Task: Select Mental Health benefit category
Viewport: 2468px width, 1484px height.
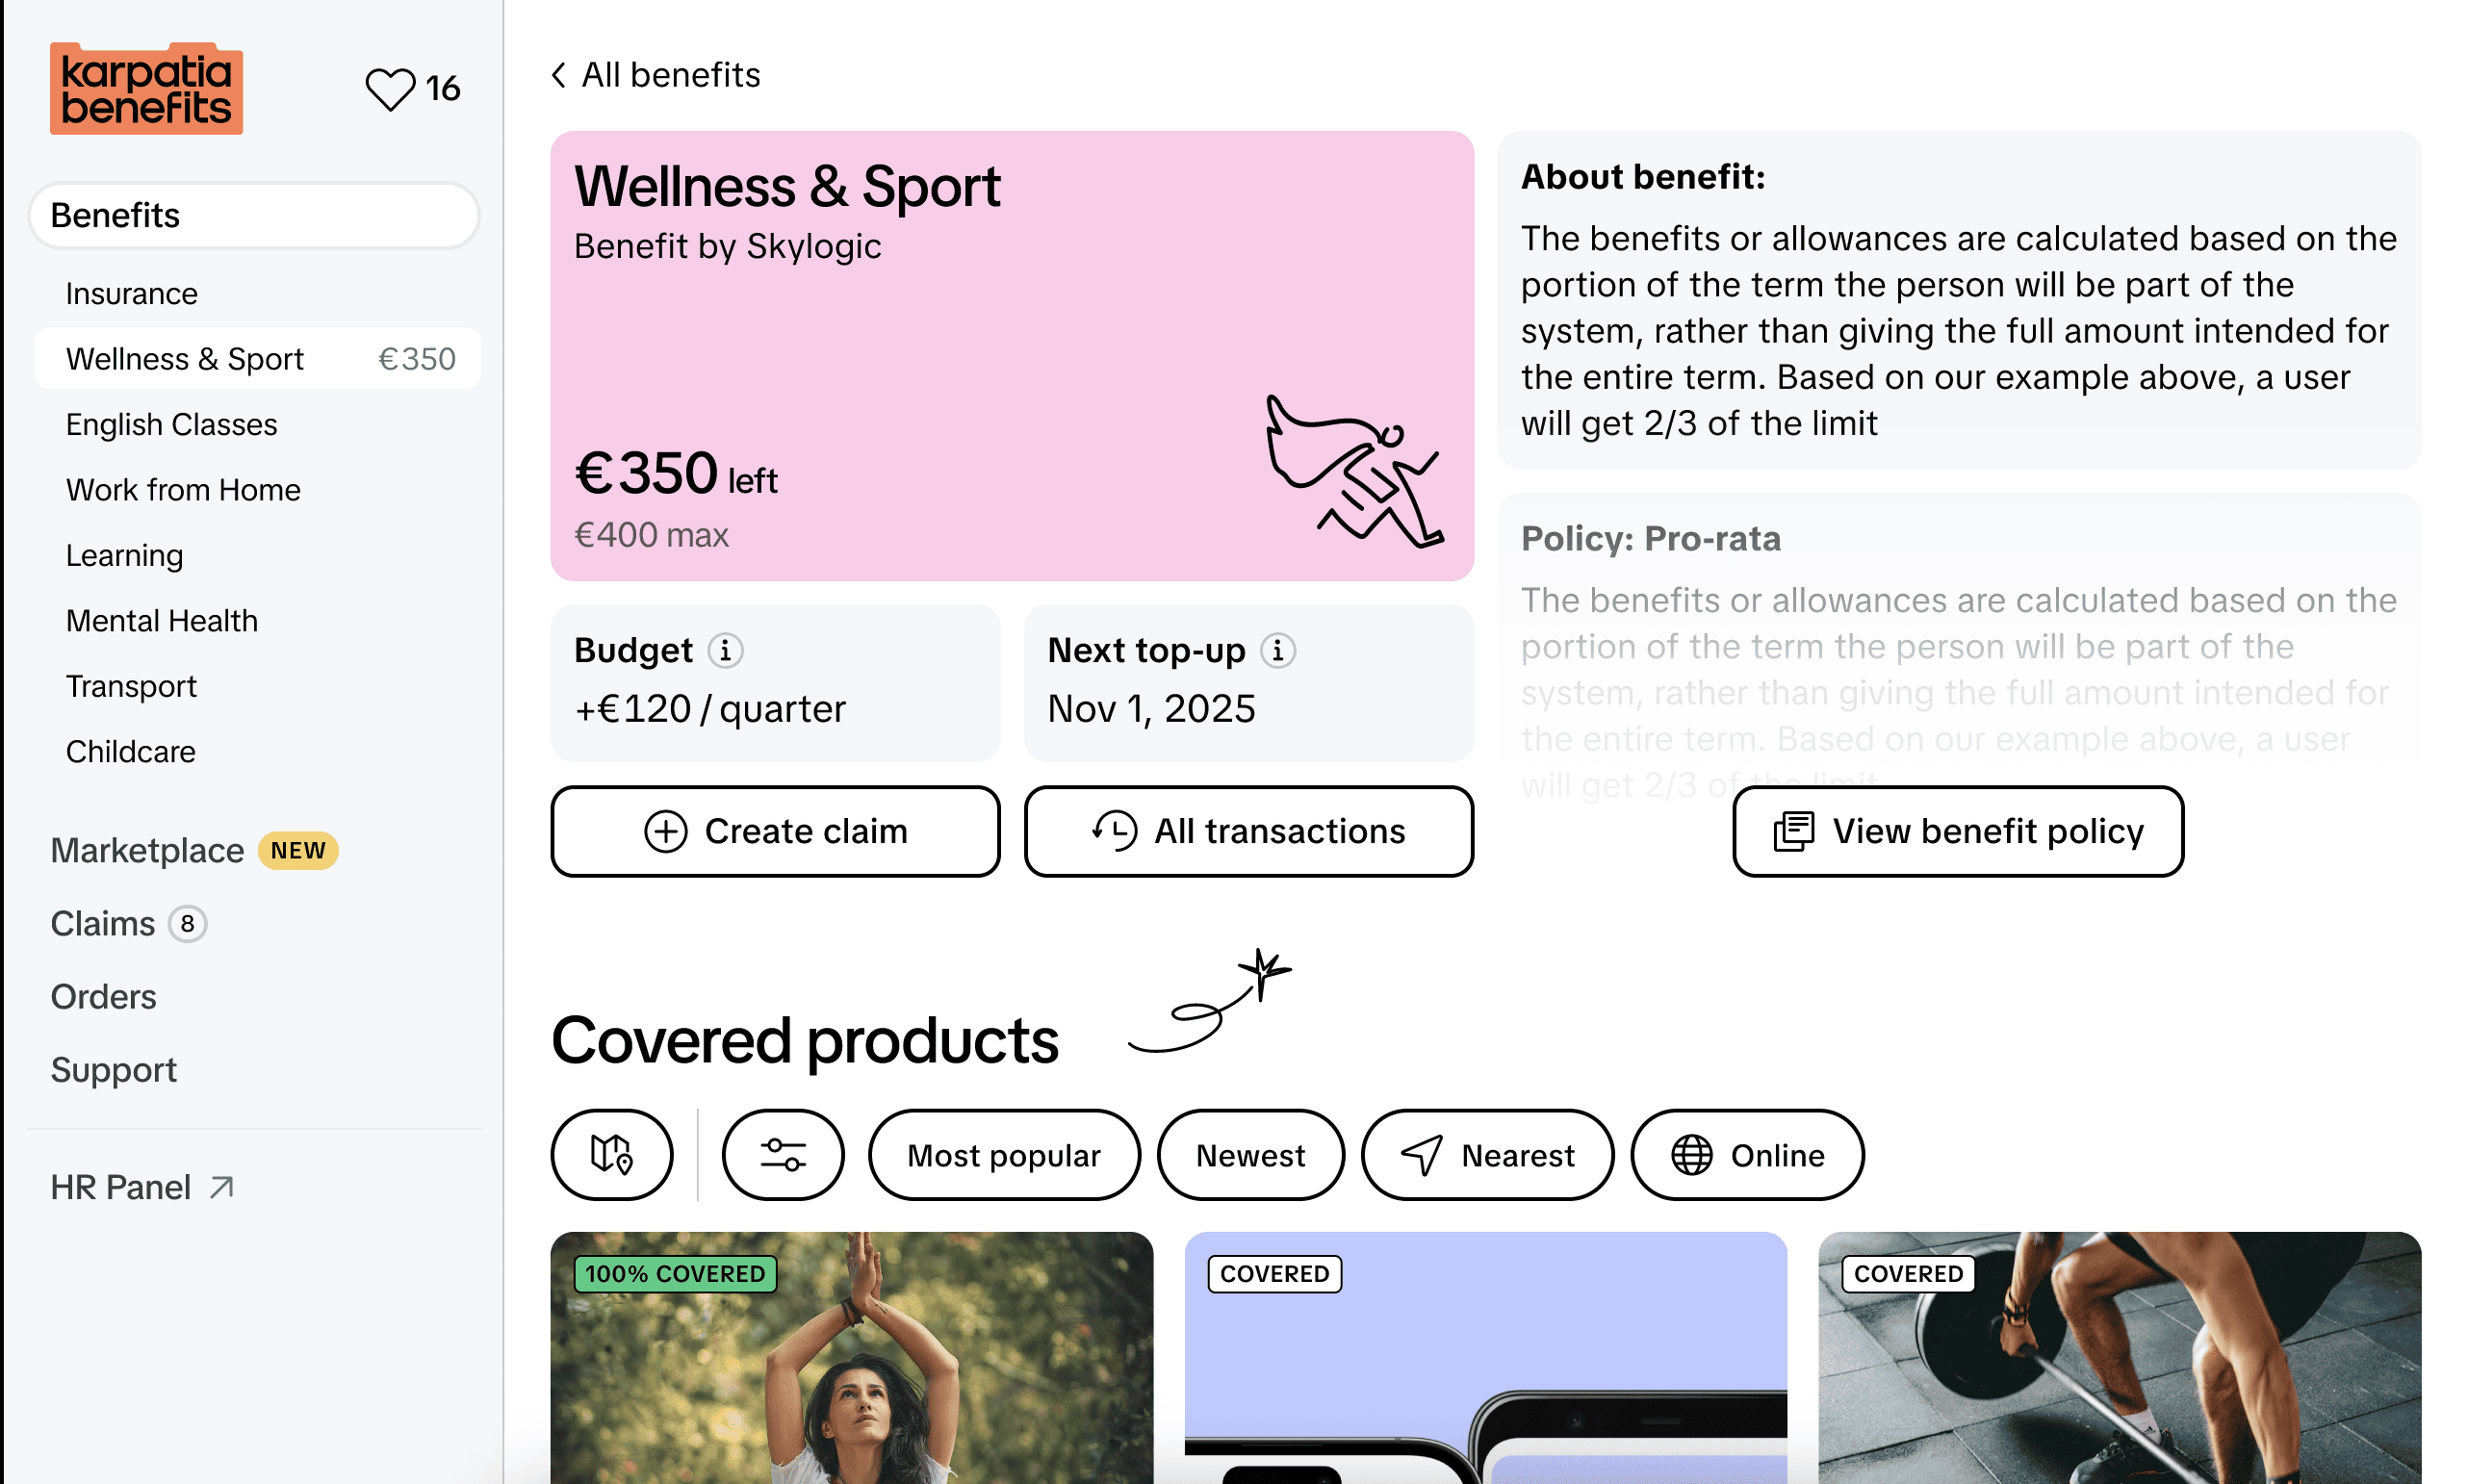Action: 161,621
